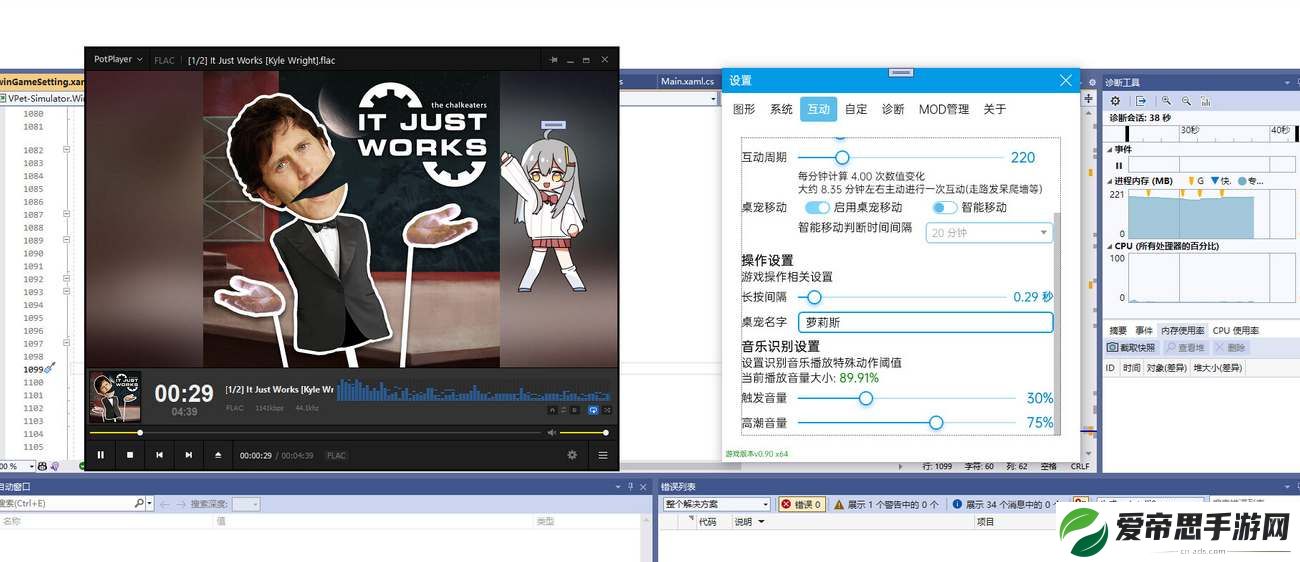Toggle the 错误 0 filter button
Viewport: 1300px width, 562px height.
800,504
